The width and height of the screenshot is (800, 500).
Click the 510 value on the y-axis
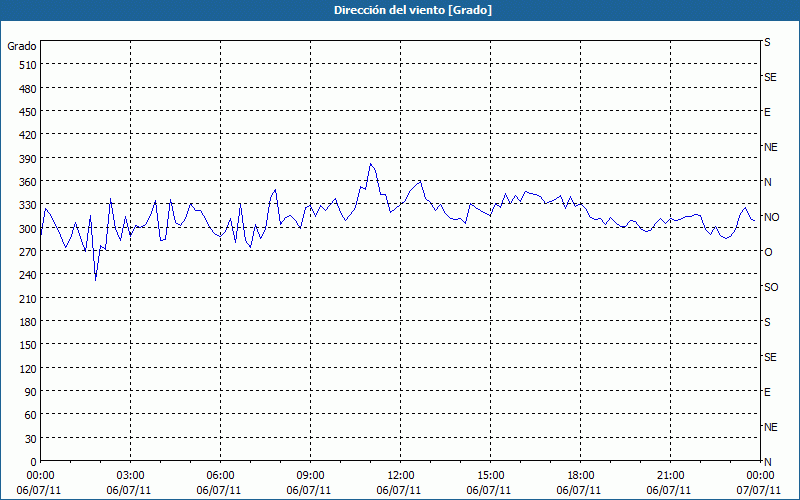pos(27,65)
